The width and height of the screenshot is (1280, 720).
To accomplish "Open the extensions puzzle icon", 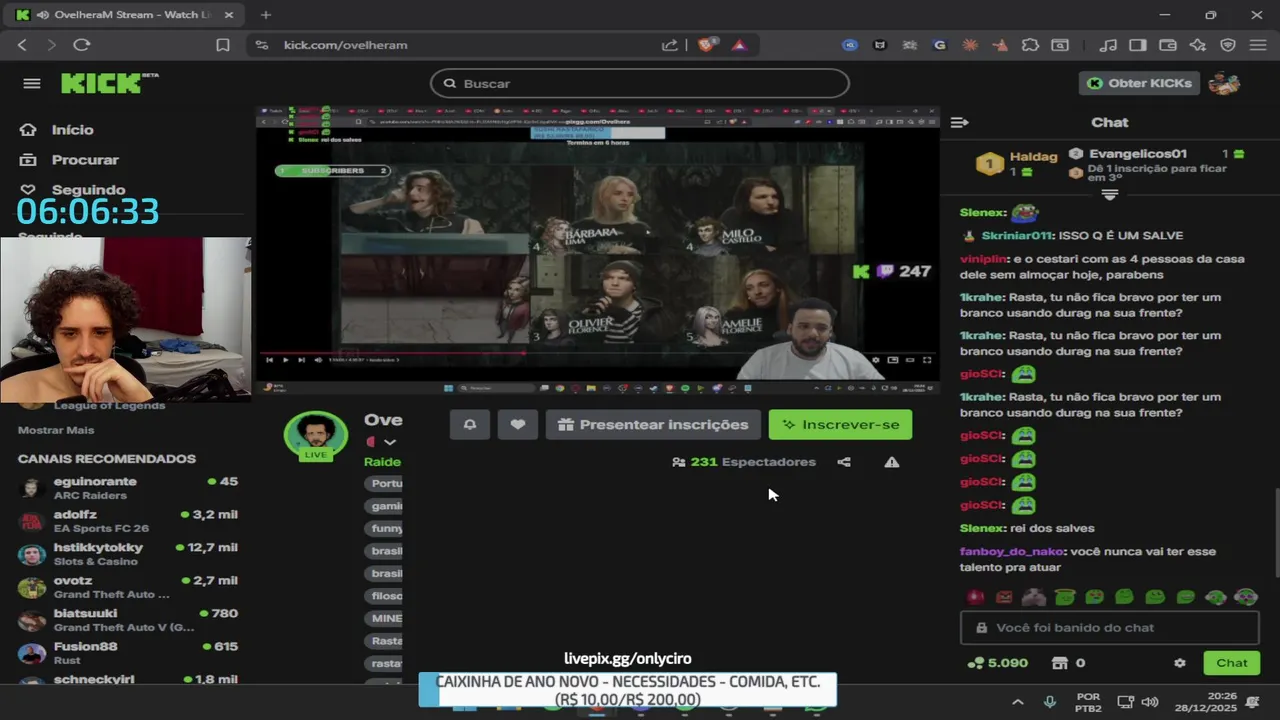I will click(1030, 45).
